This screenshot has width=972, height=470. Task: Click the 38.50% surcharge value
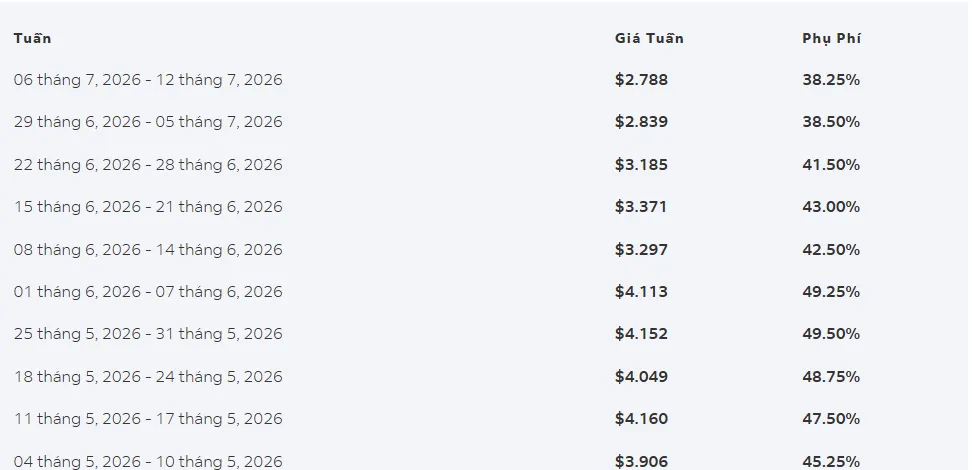(831, 122)
